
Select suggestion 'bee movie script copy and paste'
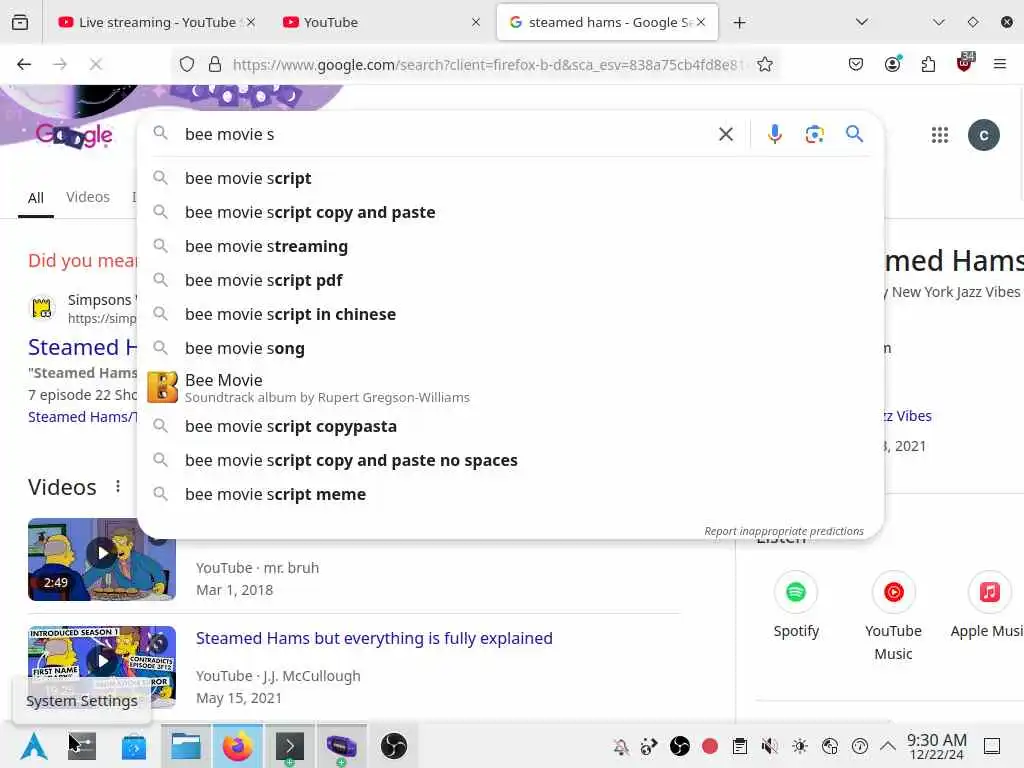pos(510,212)
